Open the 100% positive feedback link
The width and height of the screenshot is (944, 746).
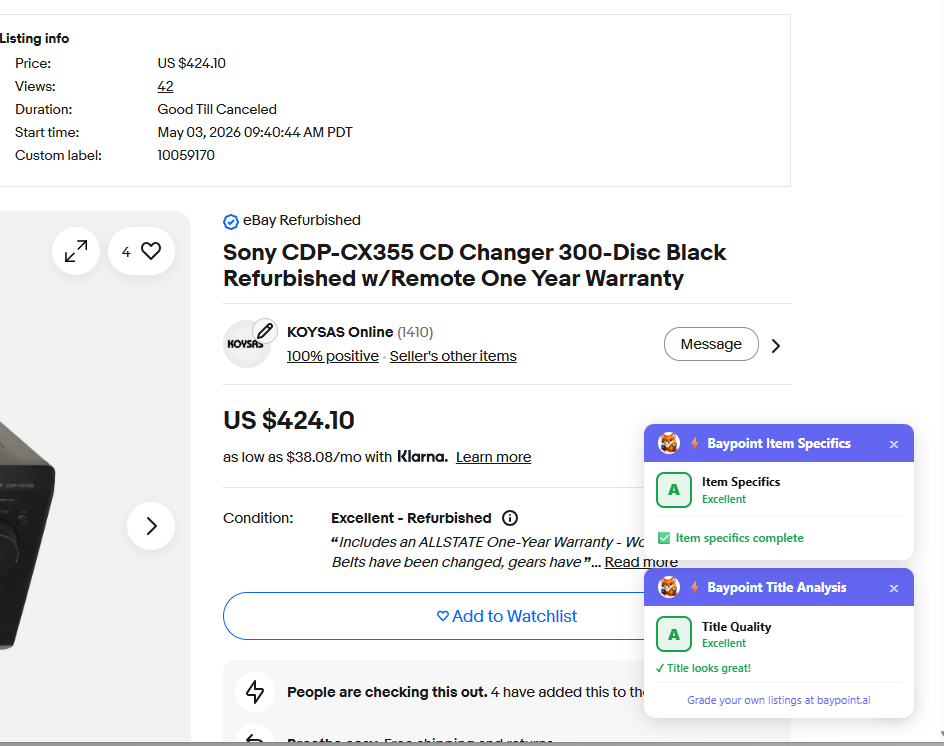pyautogui.click(x=333, y=356)
